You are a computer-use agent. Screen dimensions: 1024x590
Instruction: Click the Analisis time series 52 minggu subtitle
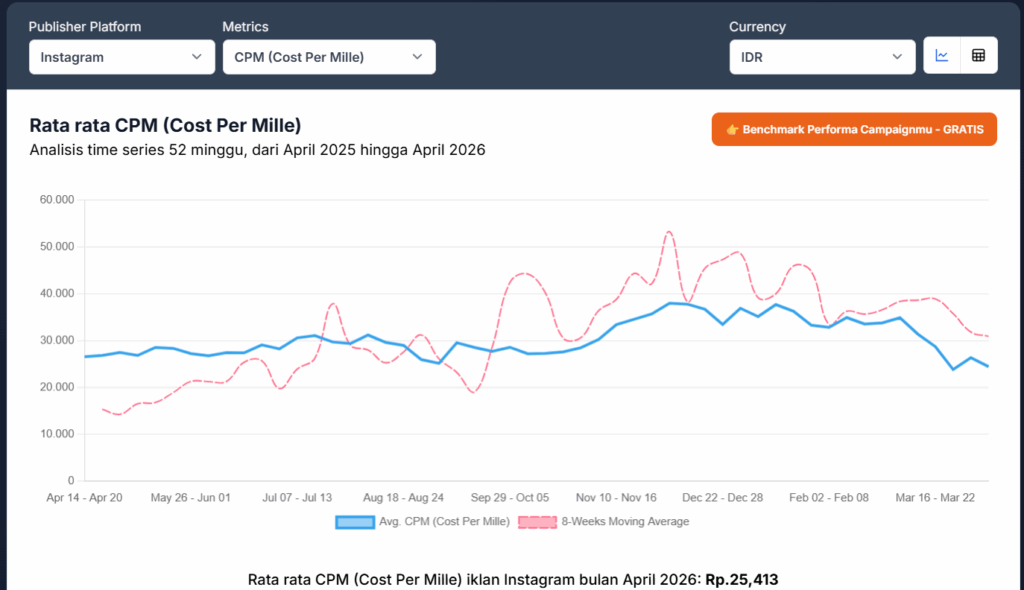pos(257,150)
